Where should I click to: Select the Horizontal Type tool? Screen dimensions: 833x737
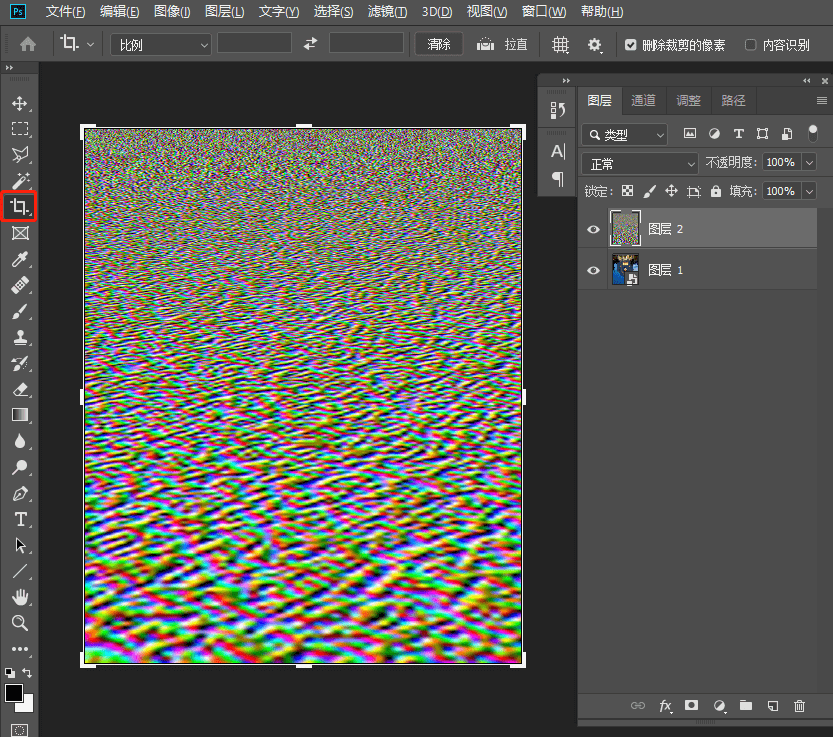[19, 519]
